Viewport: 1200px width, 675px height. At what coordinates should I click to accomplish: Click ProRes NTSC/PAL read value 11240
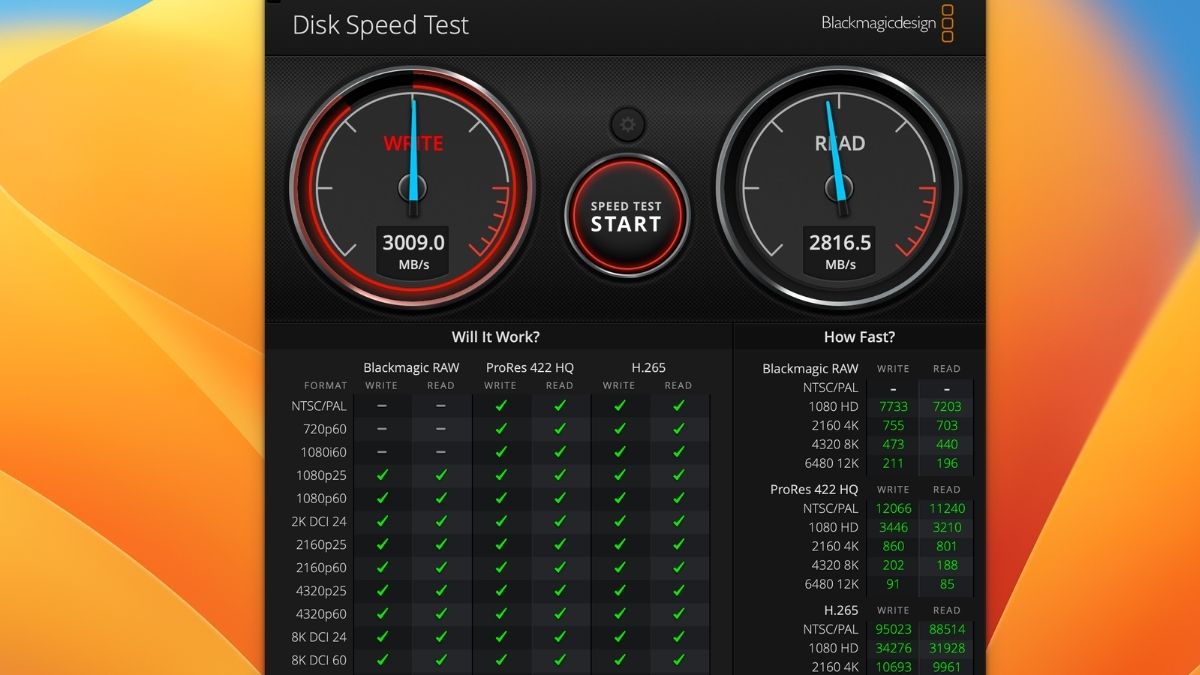tap(946, 508)
